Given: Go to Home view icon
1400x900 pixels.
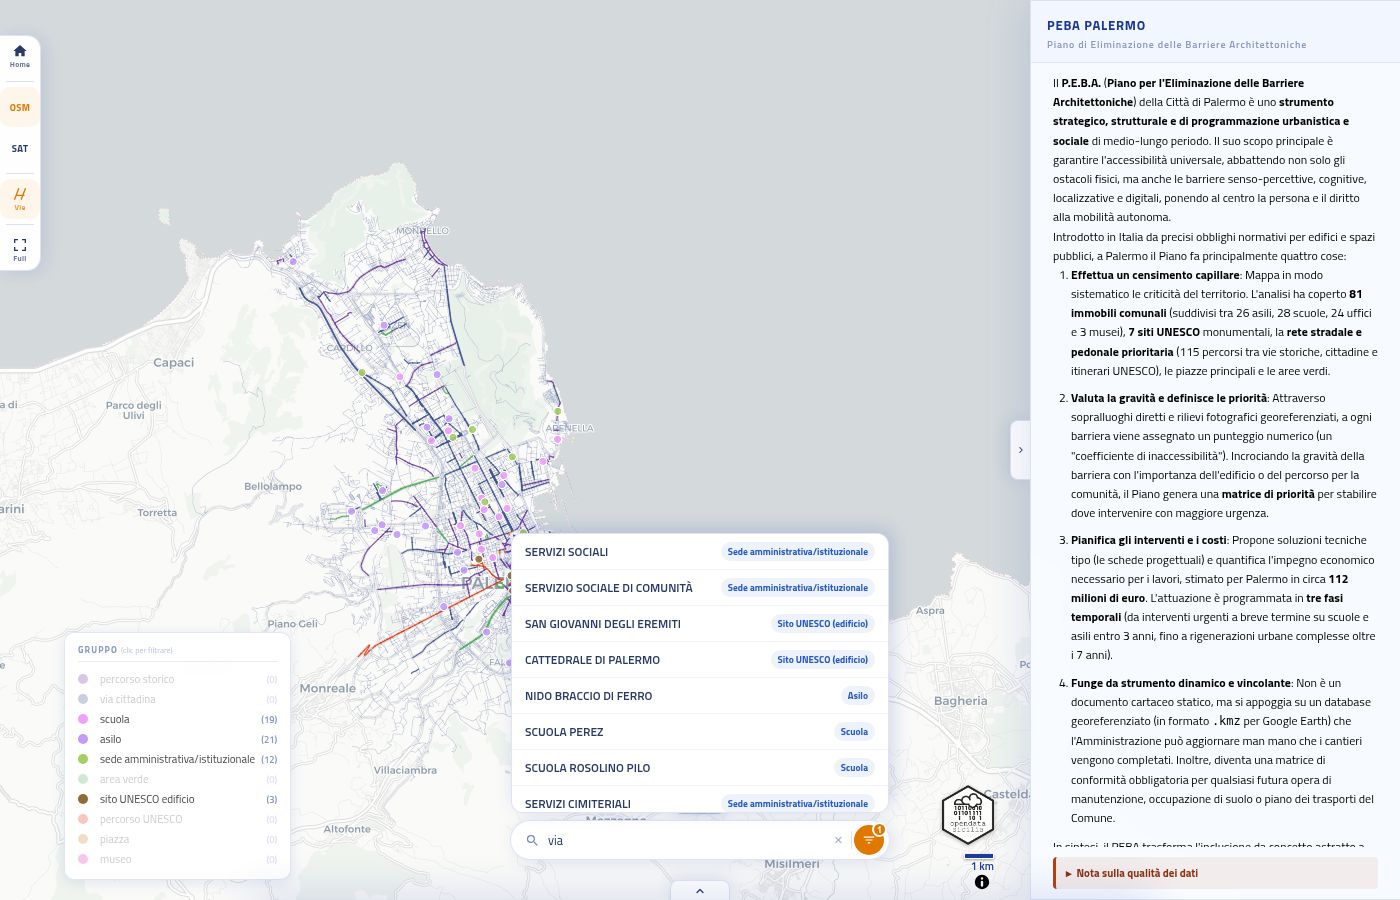Looking at the screenshot, I should (x=20, y=56).
